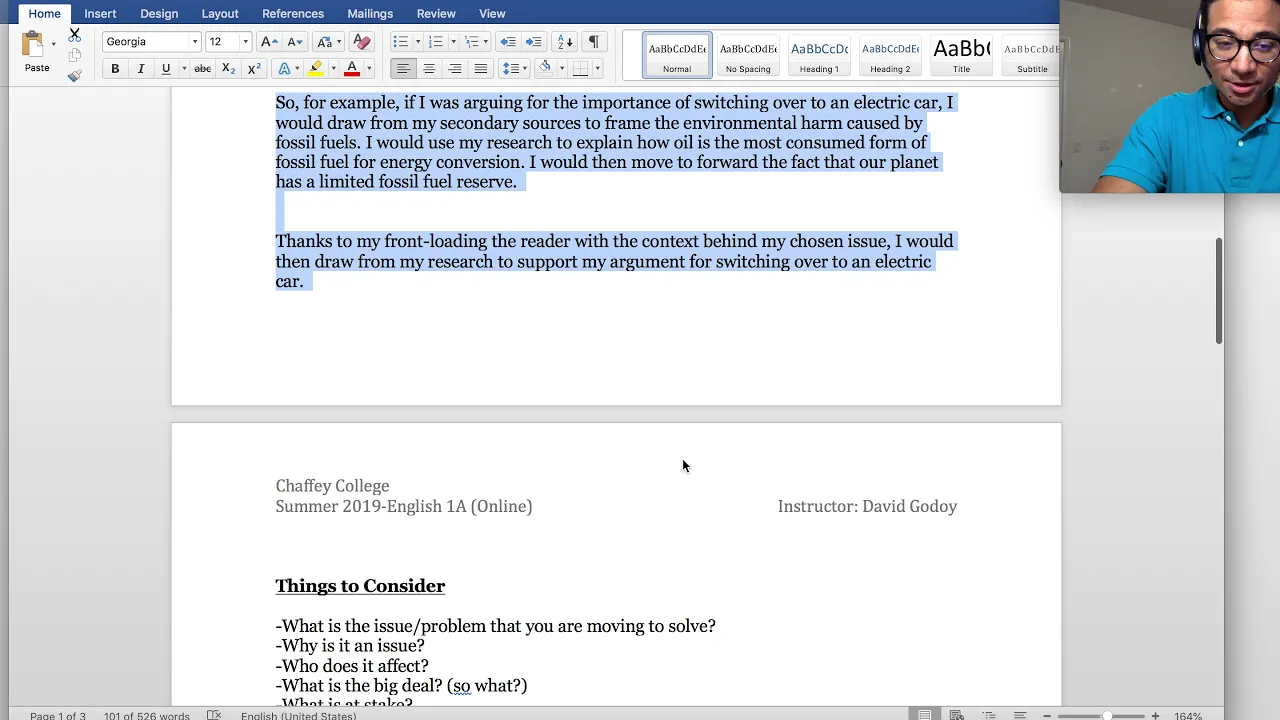Screen dimensions: 1280x720
Task: Justify paragraph text
Action: 481,69
